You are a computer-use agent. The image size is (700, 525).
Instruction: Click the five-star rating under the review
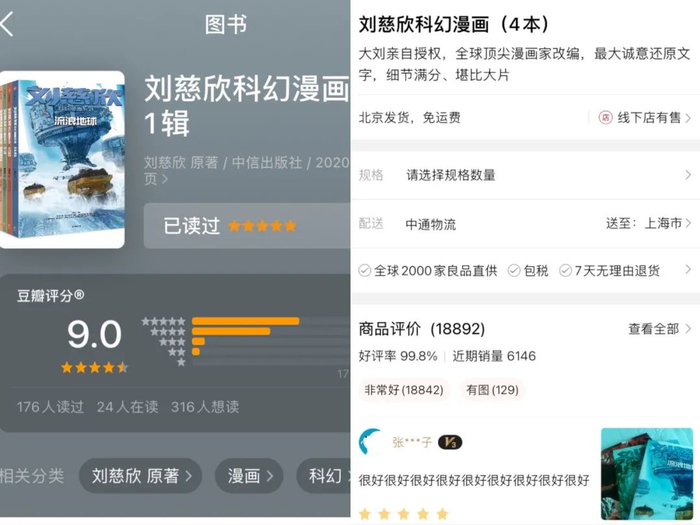(x=403, y=513)
